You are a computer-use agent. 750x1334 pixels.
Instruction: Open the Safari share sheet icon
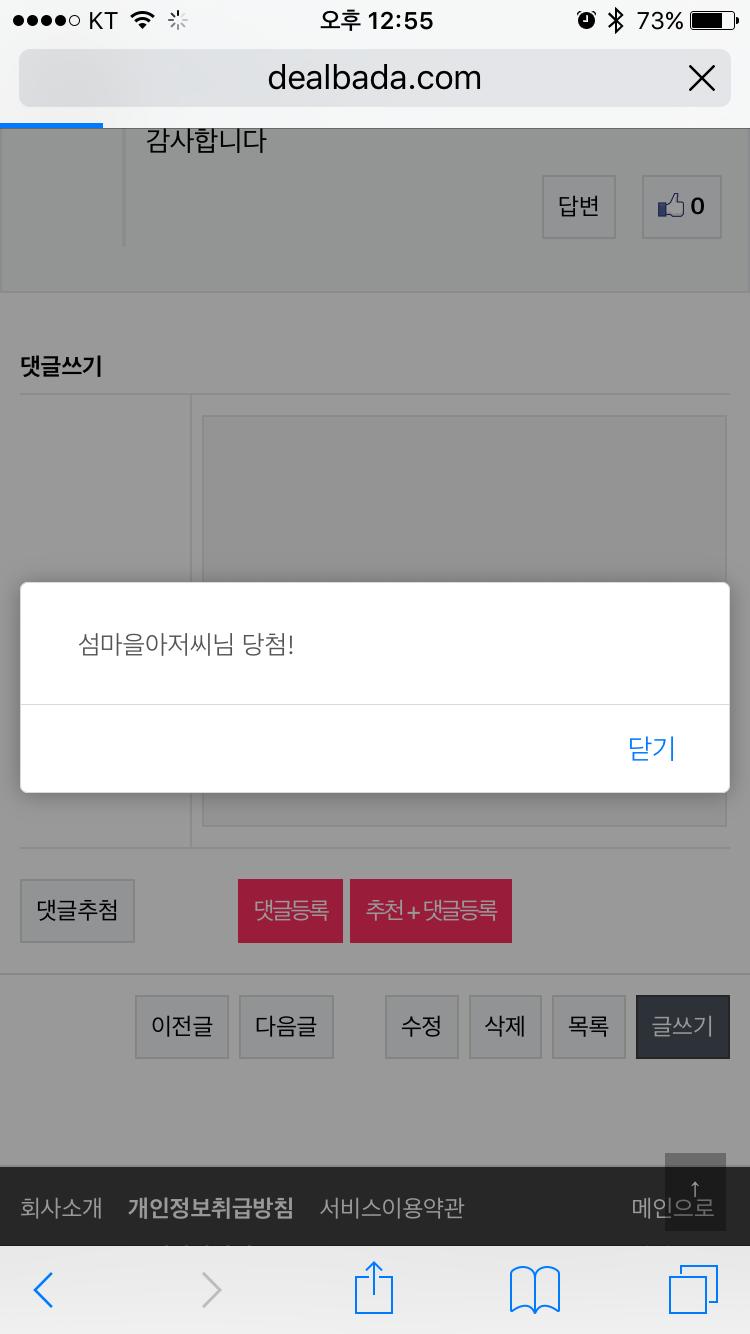375,1287
